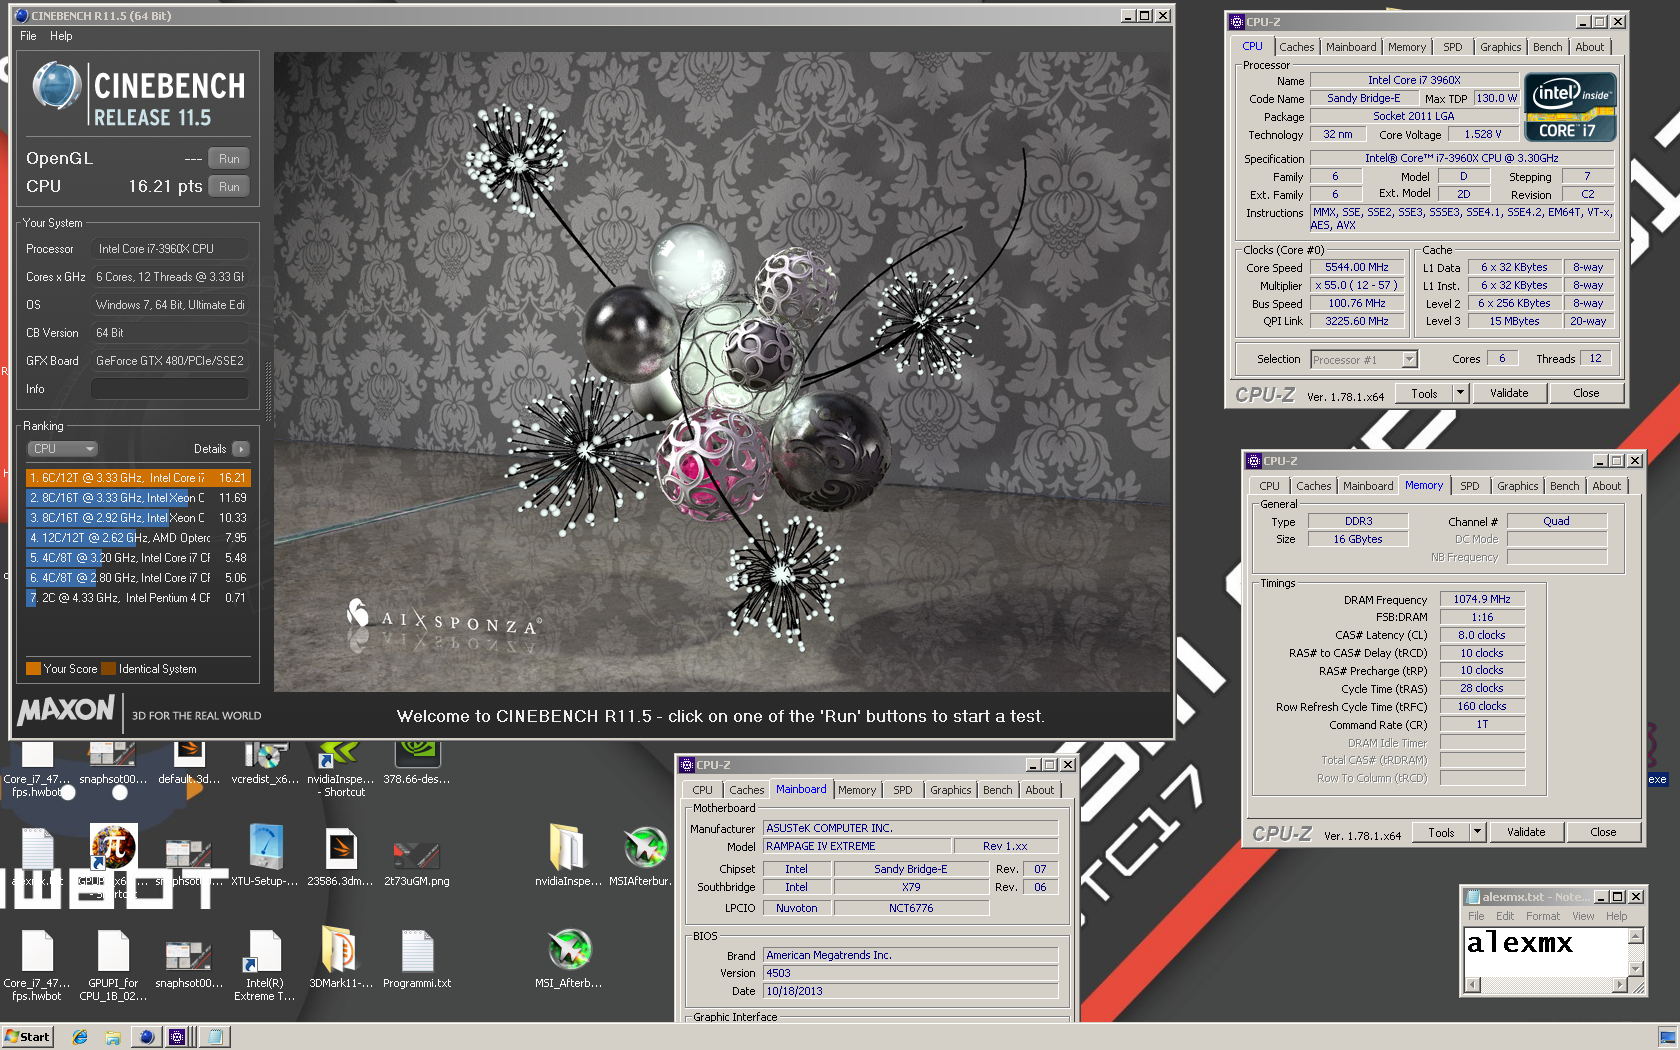Image resolution: width=1680 pixels, height=1050 pixels.
Task: Click the Start button
Action: point(27,1037)
